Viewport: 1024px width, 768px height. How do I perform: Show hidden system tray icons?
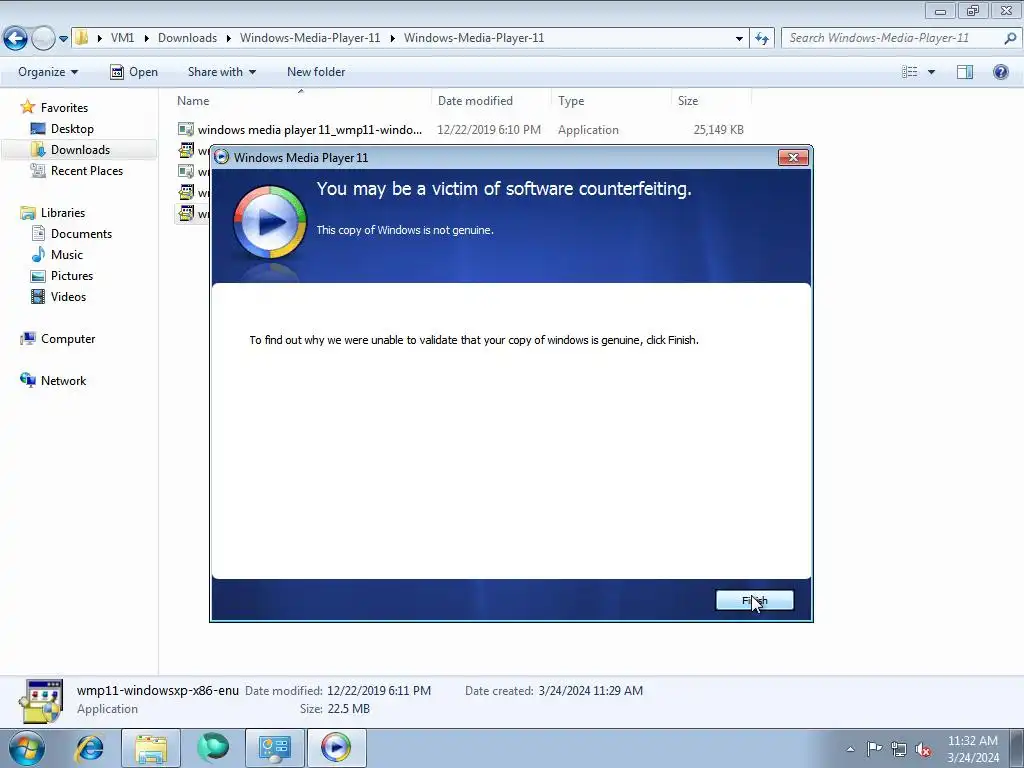click(850, 749)
